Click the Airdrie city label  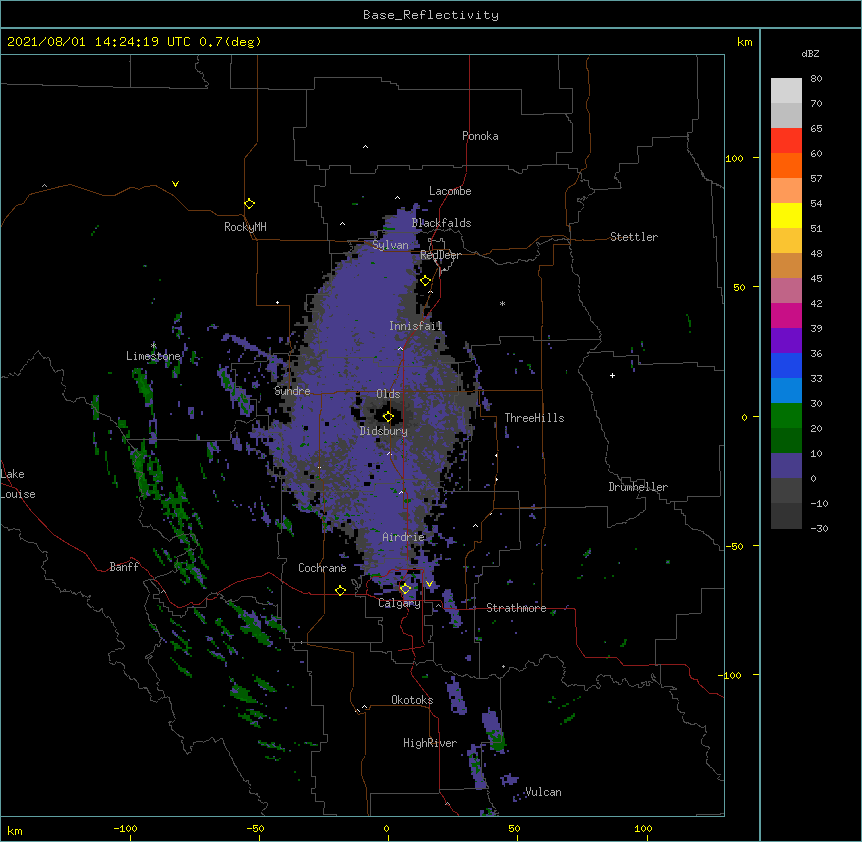click(404, 537)
